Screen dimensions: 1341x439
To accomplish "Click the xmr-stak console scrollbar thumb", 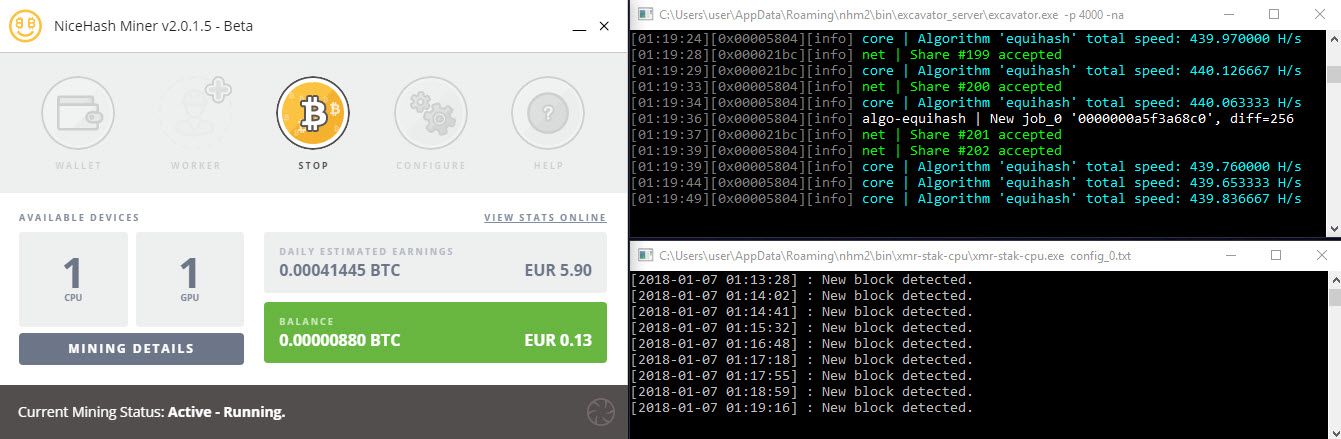I will click(1333, 298).
